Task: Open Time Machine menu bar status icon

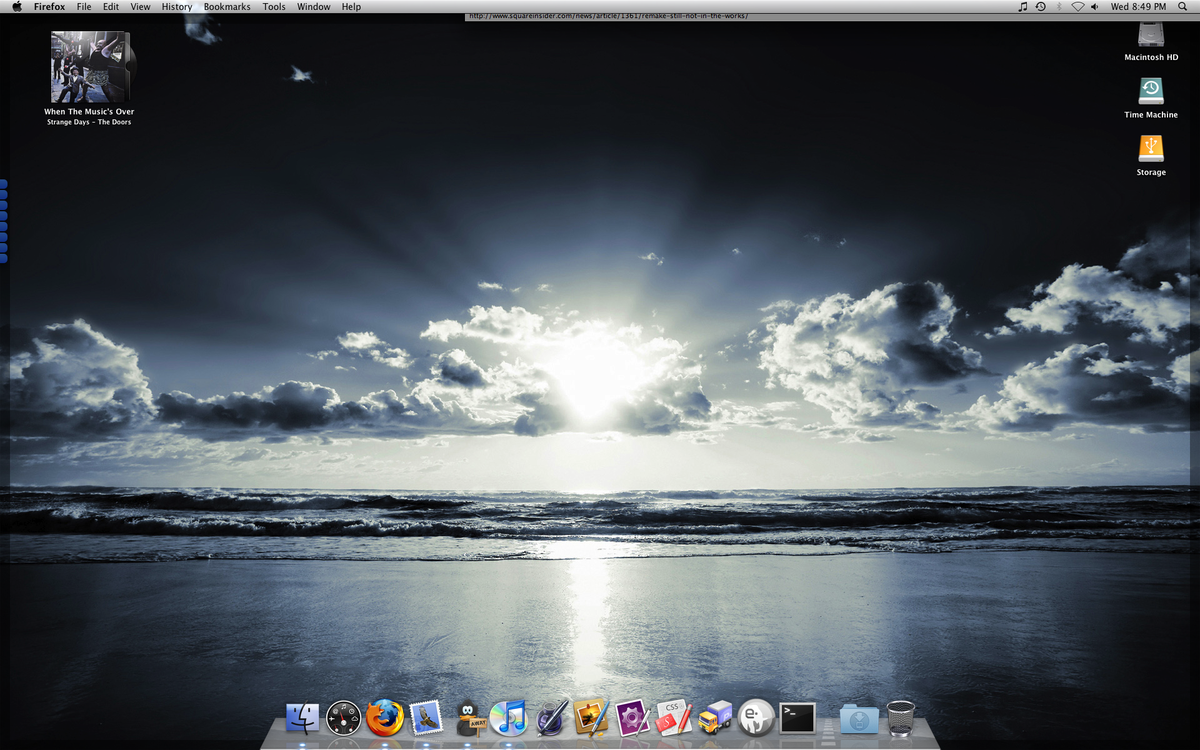Action: [x=1040, y=7]
